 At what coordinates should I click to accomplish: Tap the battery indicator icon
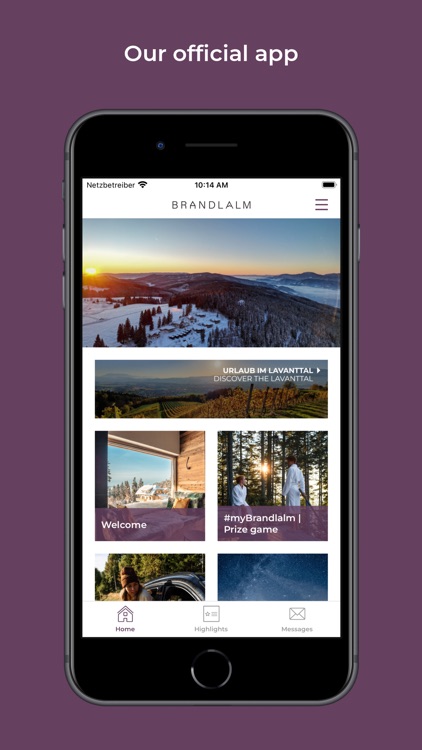(329, 185)
